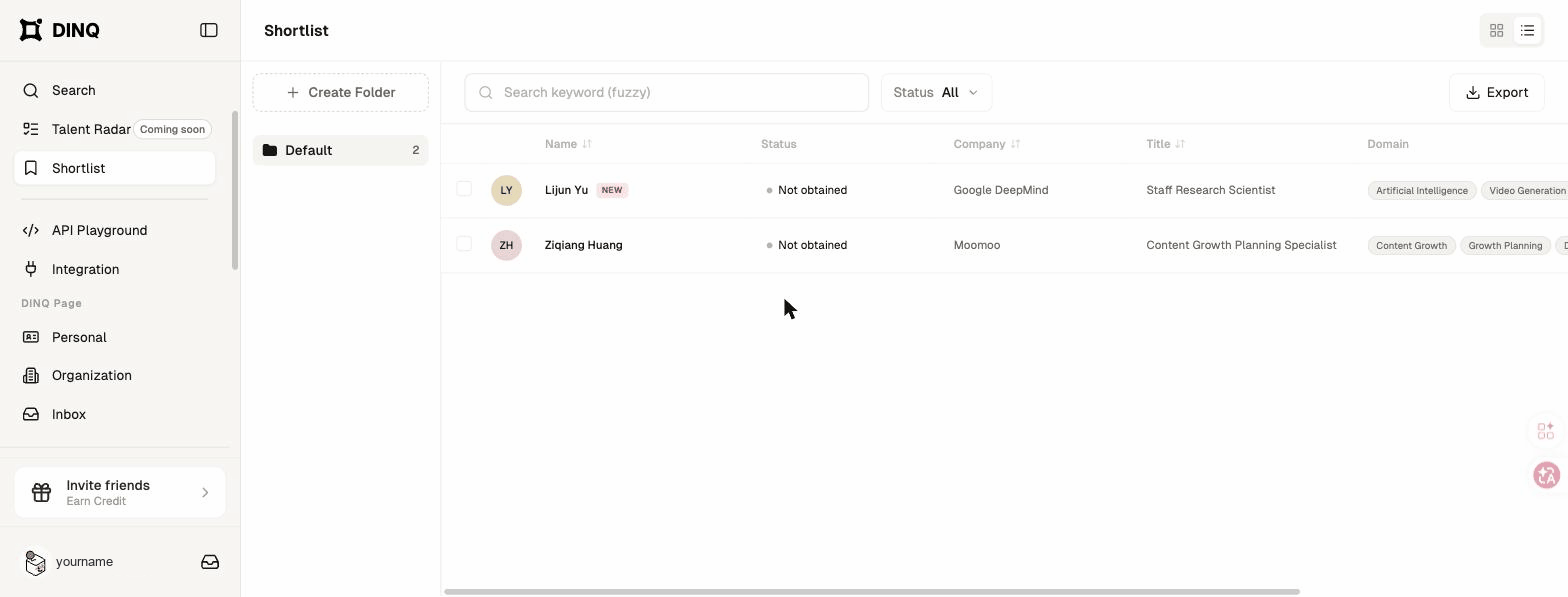Screen dimensions: 1568x597
Task: Switch to grid view icon
Action: coord(1497,31)
